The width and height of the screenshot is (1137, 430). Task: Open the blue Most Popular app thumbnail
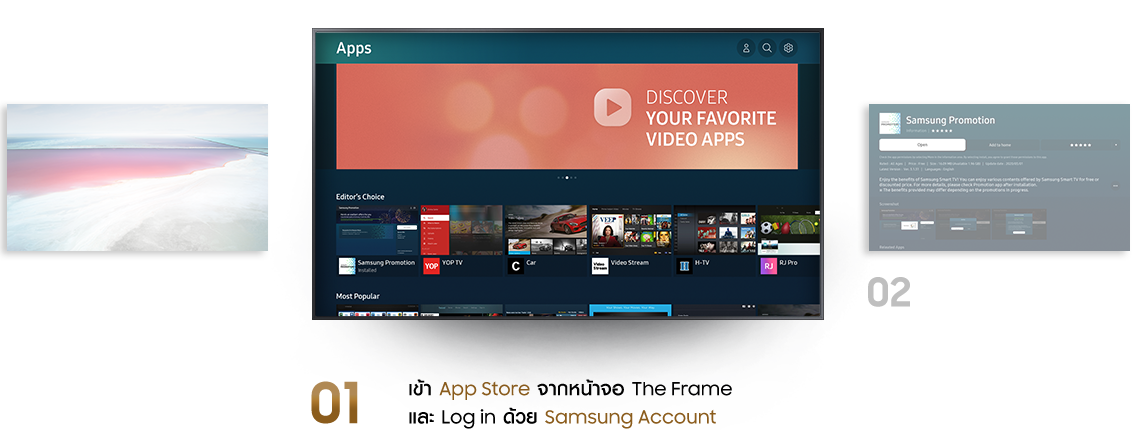coord(630,311)
